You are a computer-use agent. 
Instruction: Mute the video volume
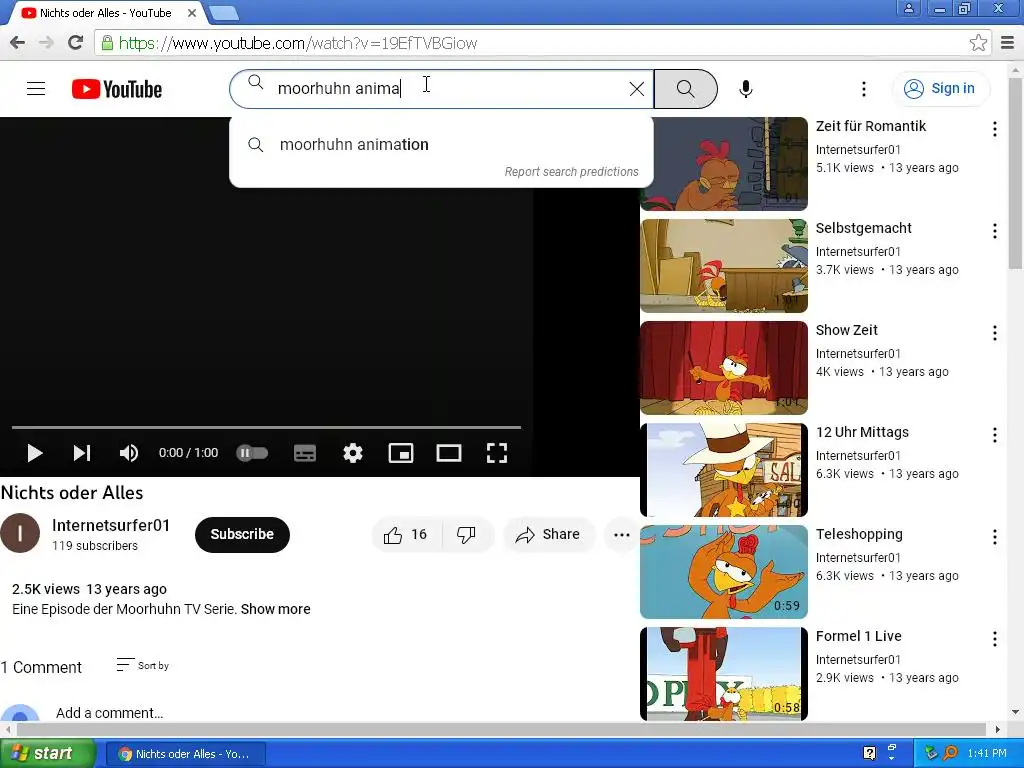[x=129, y=453]
